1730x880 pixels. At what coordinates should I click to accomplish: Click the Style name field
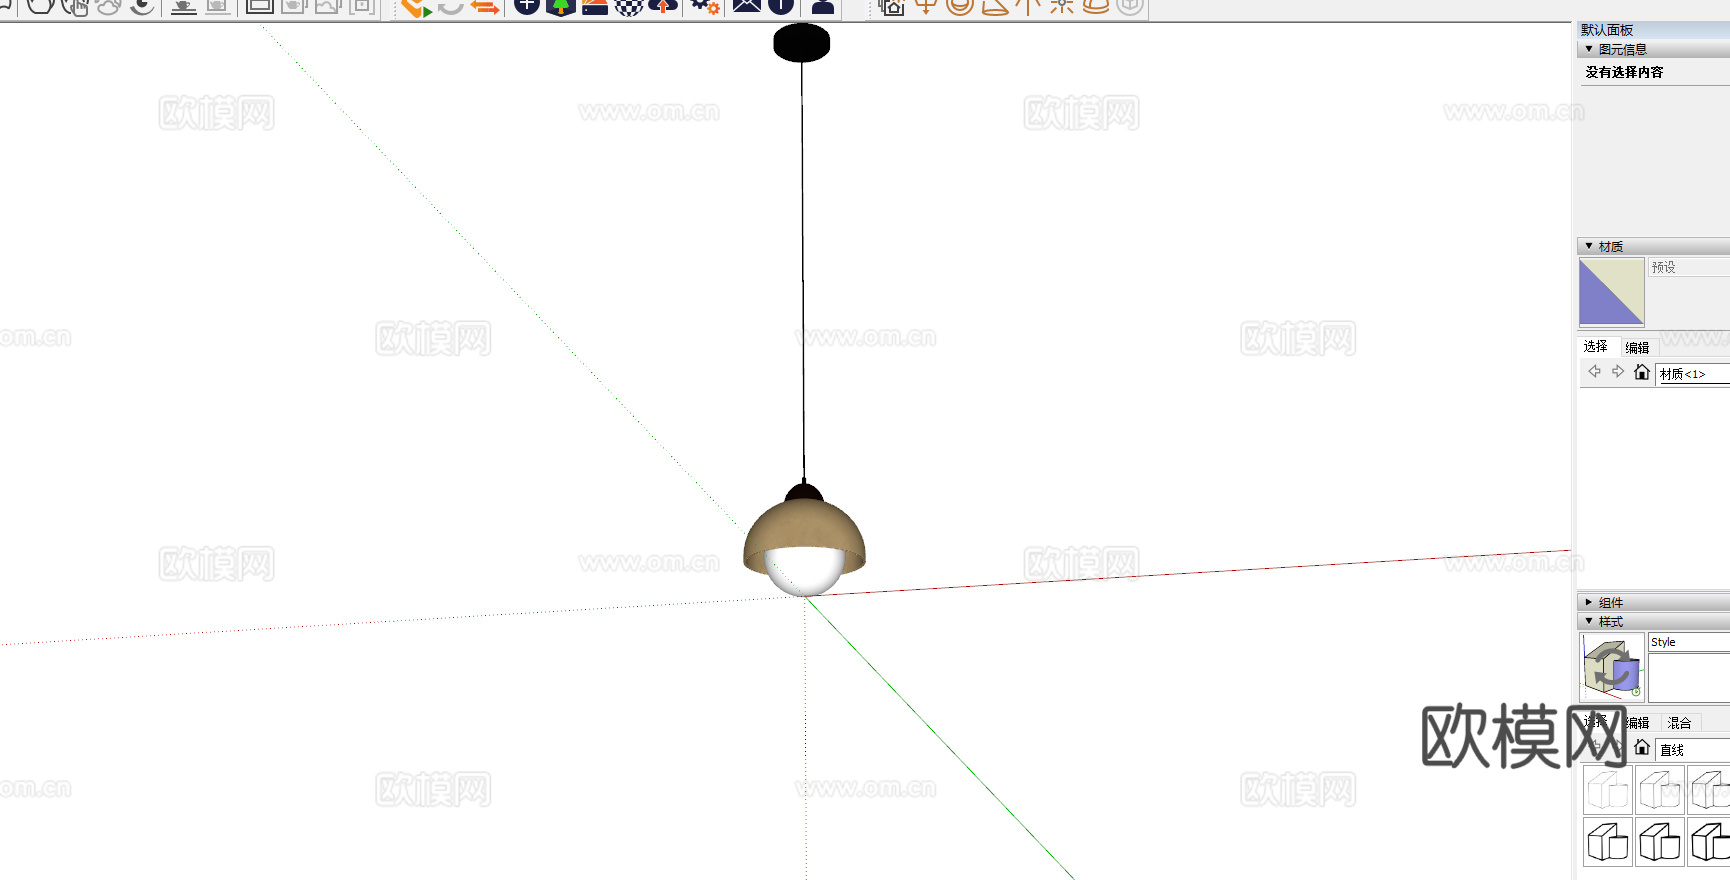pos(1689,643)
